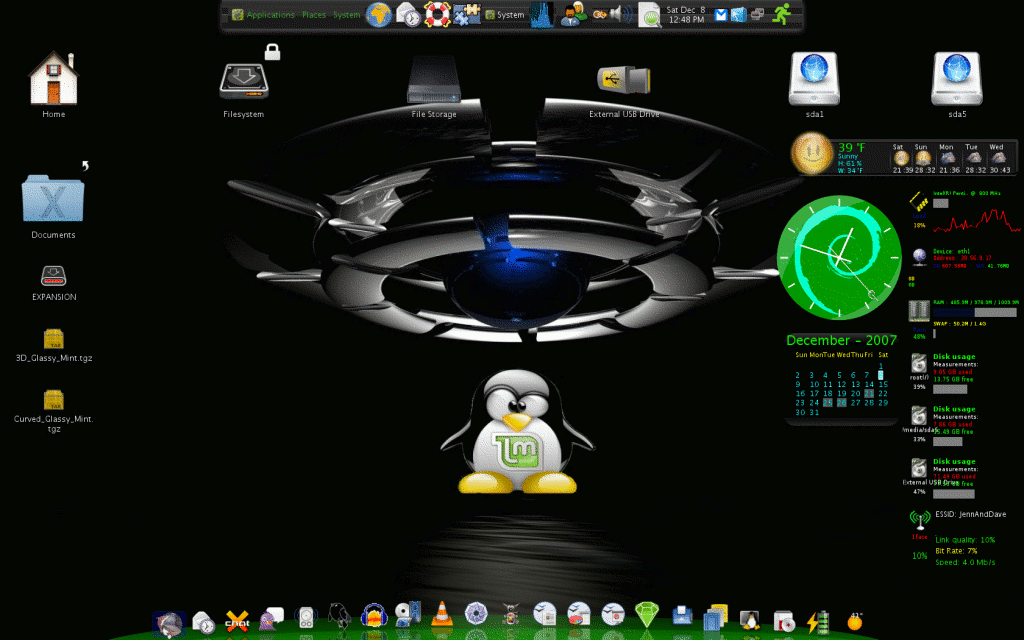Open the green System menu
This screenshot has height=640, width=1024.
pos(346,14)
